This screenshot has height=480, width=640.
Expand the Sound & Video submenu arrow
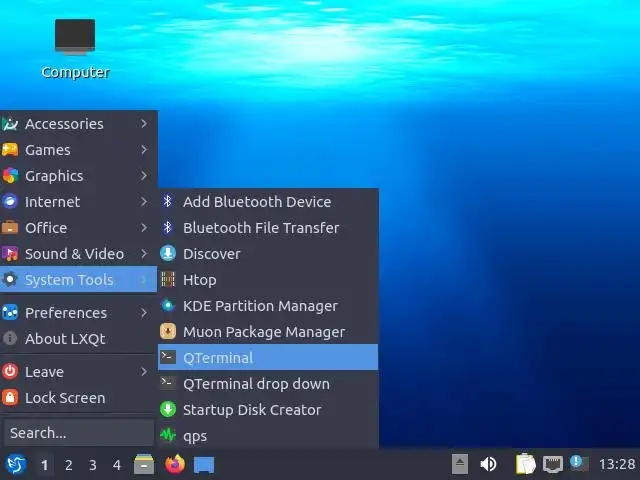tap(144, 253)
